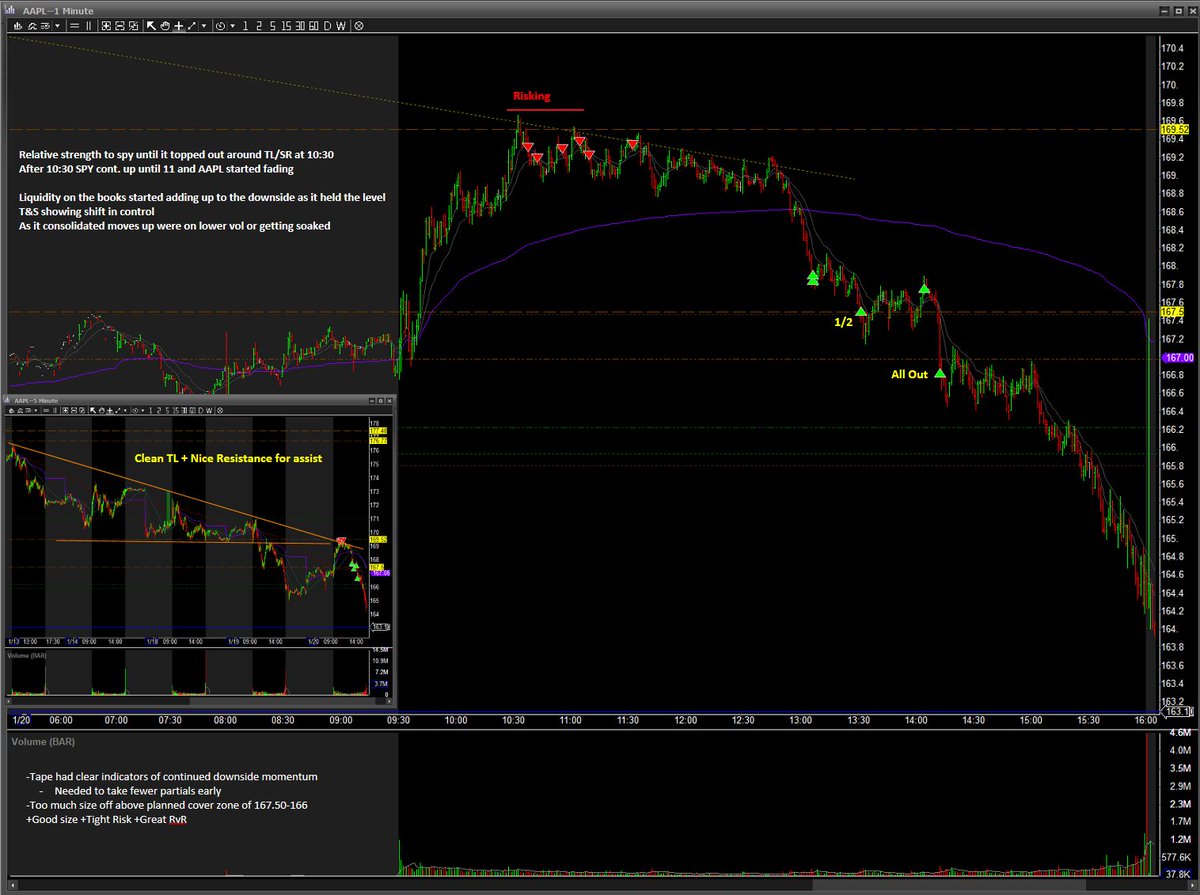Click circled X icon in 5 Minute toolbar

point(220,410)
